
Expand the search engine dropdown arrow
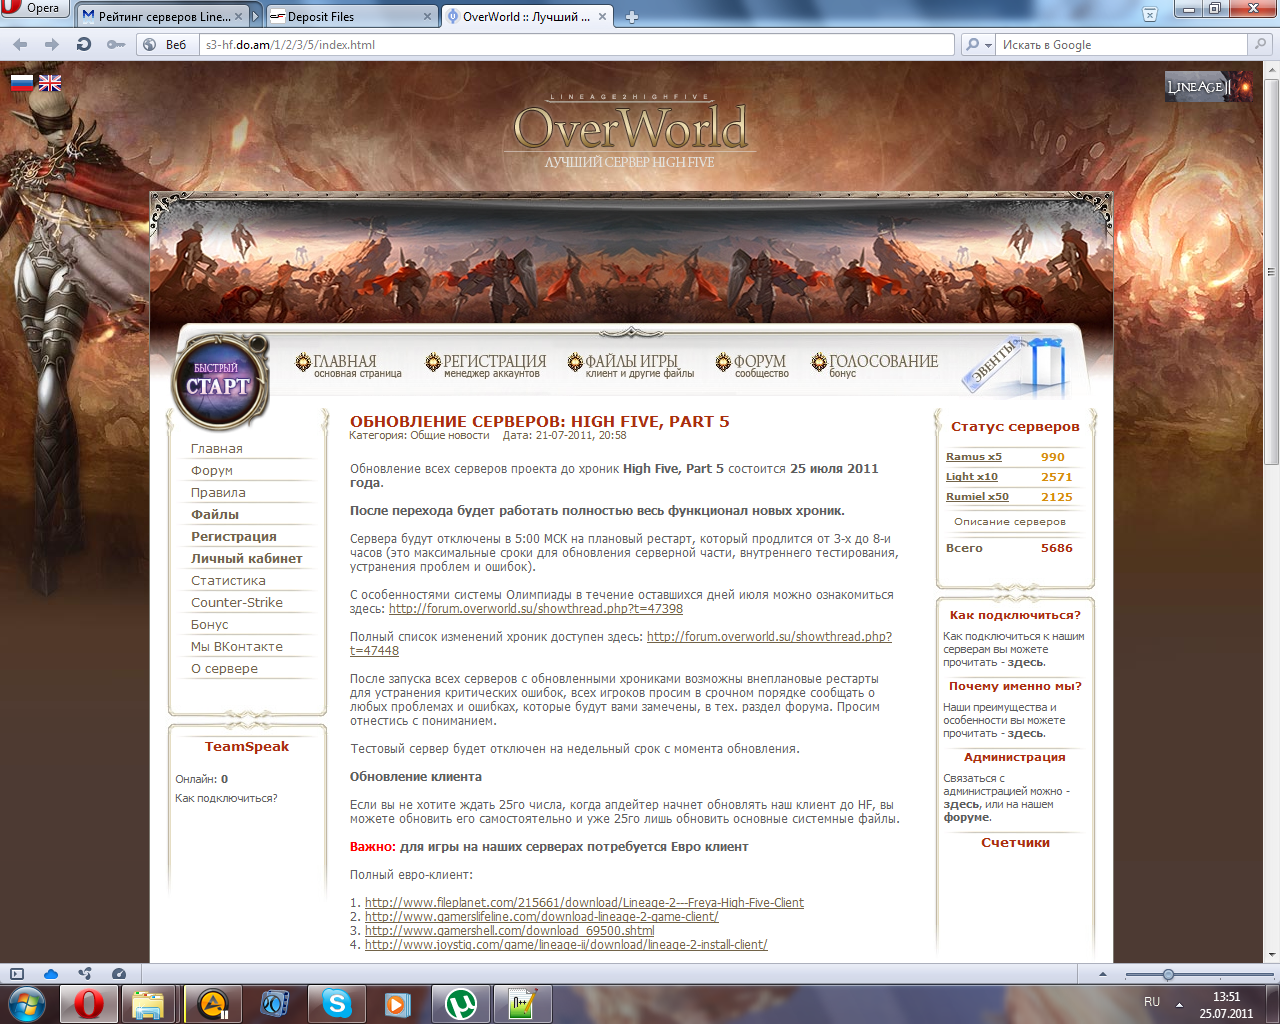(x=988, y=45)
